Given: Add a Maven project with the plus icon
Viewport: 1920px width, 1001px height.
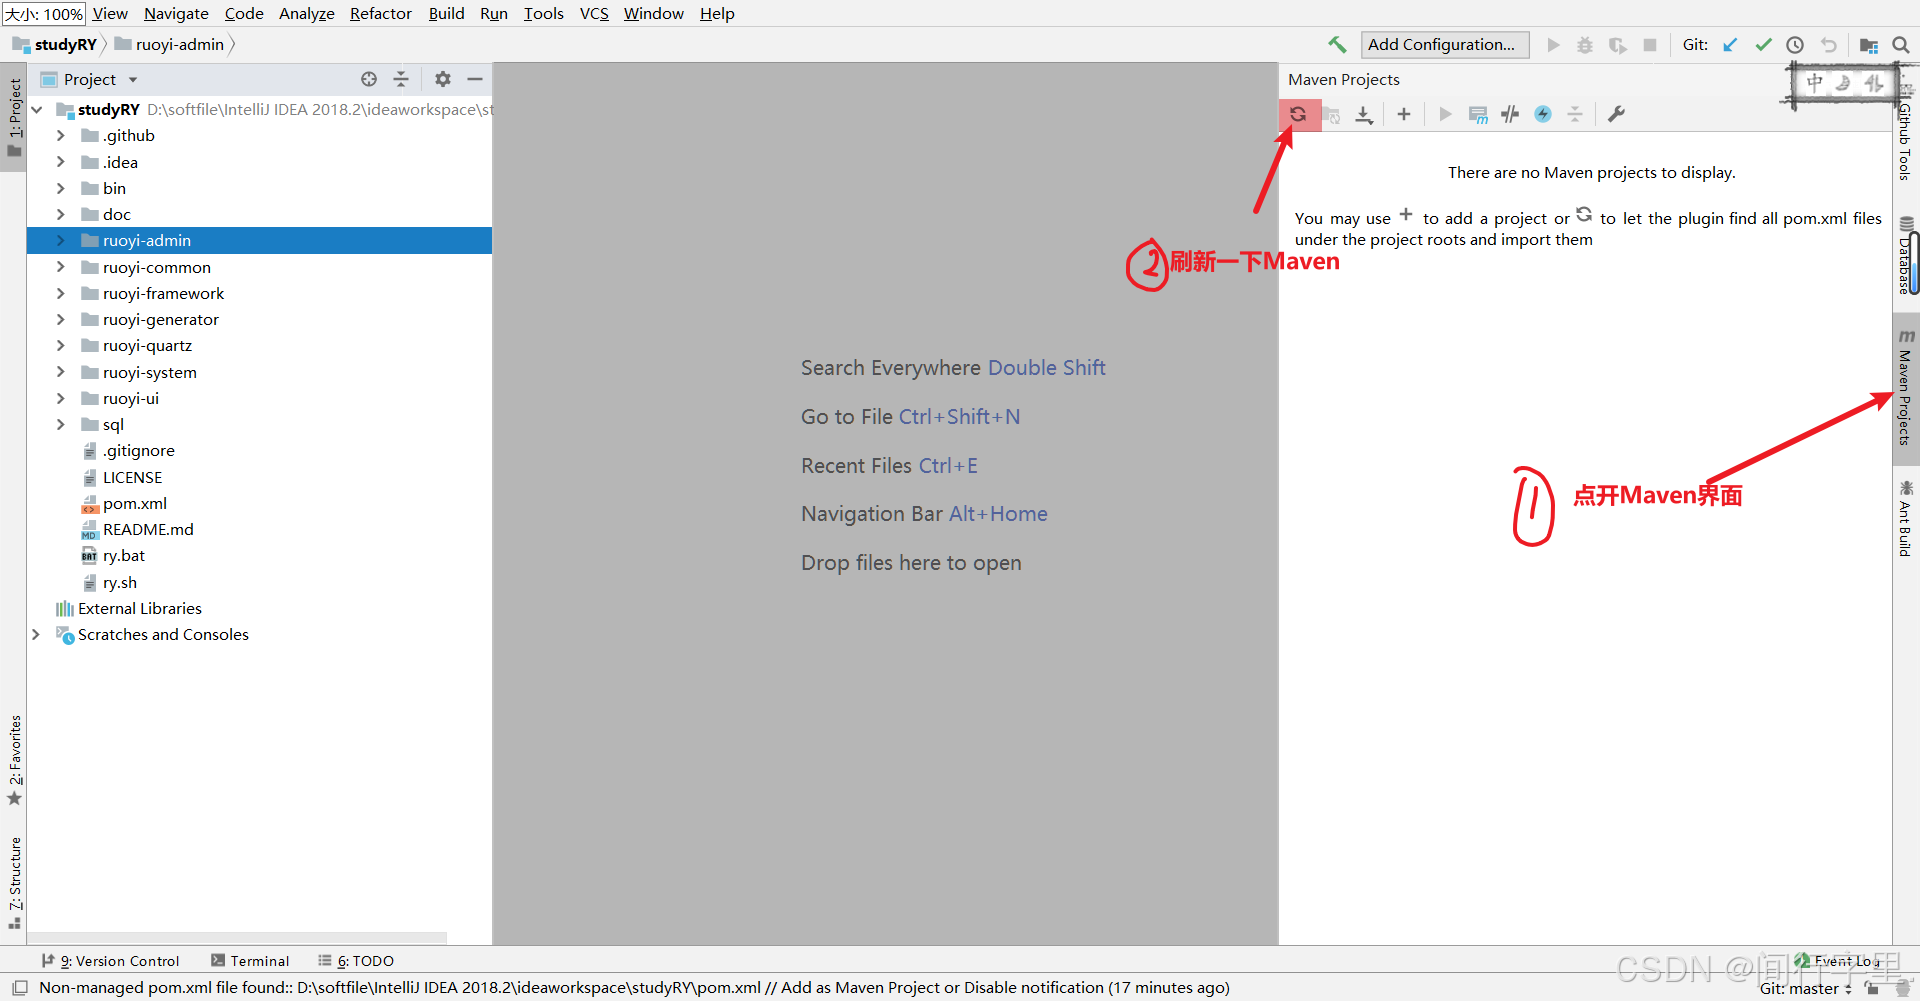Looking at the screenshot, I should tap(1404, 115).
